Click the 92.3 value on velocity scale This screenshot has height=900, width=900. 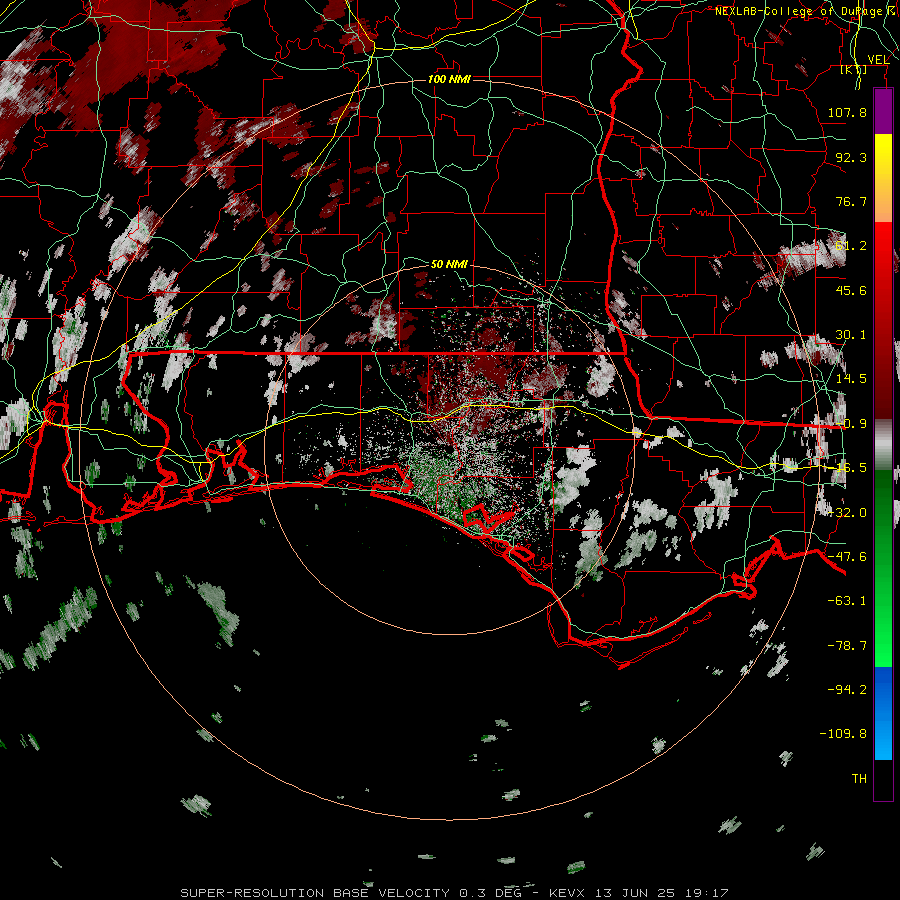[851, 157]
